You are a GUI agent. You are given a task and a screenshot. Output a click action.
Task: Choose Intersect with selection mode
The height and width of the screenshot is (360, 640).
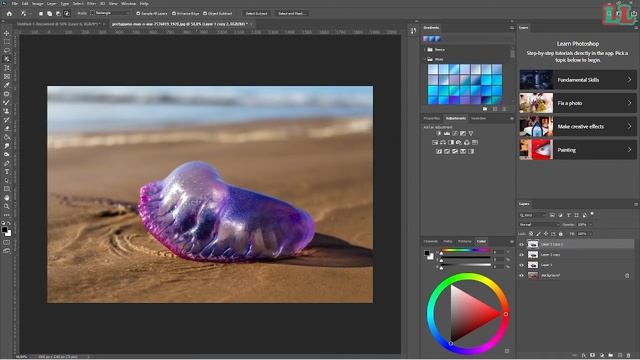(x=67, y=13)
